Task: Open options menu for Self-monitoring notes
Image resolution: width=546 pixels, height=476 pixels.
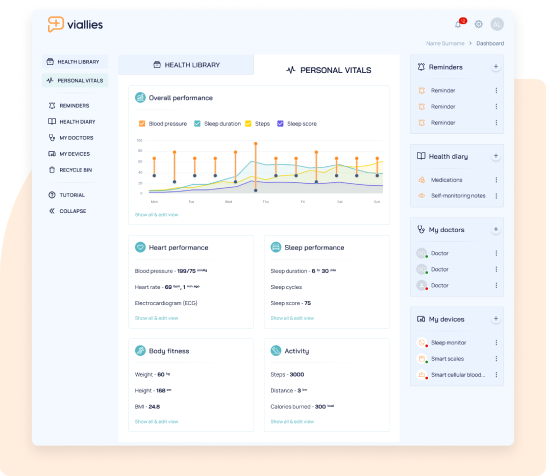Action: click(496, 196)
